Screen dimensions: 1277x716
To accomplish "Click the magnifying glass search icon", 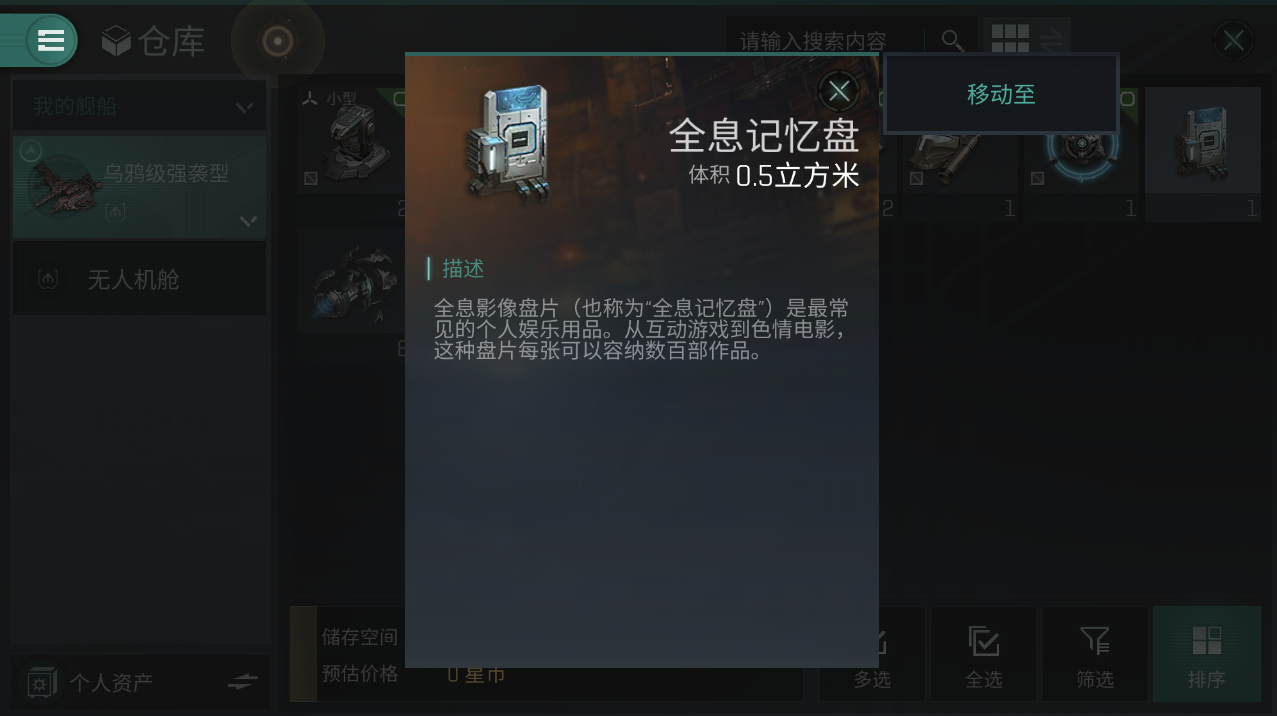I will (952, 41).
